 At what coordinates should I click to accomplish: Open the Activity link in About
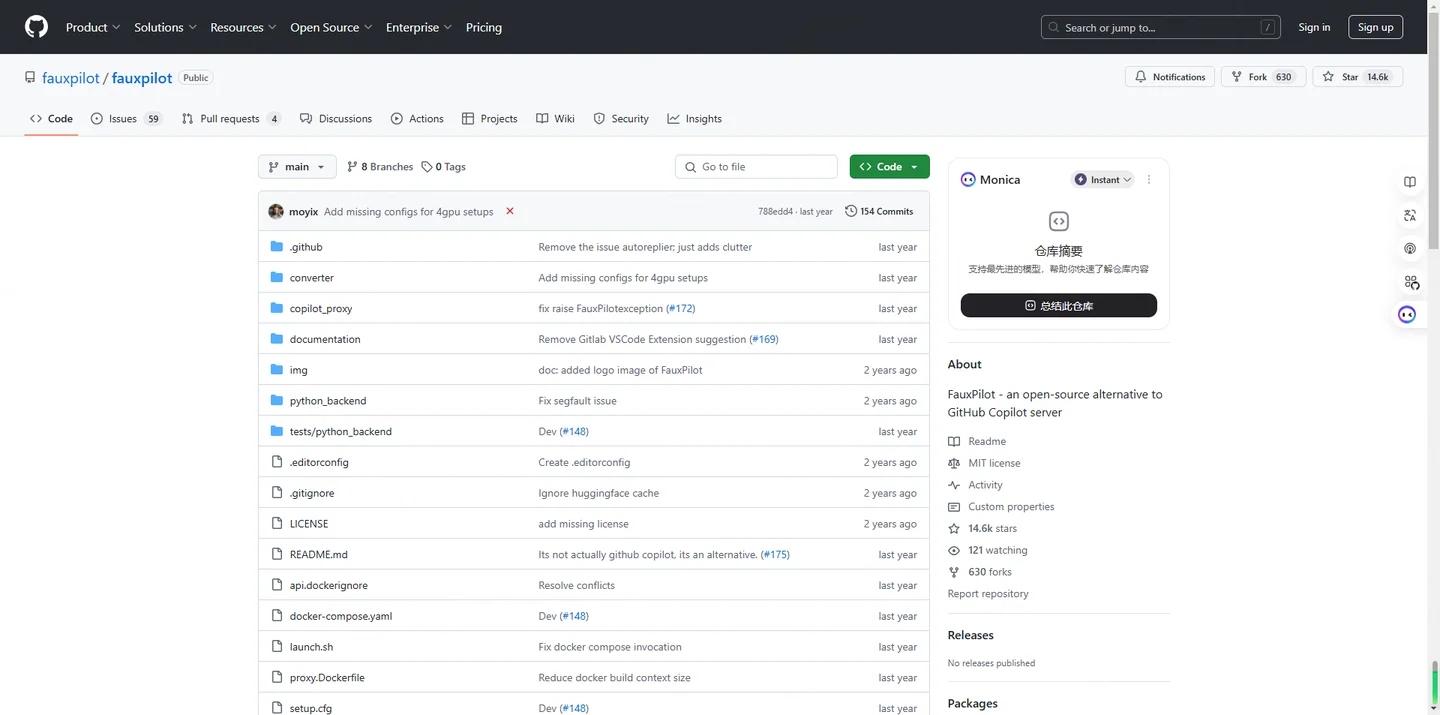coord(975,485)
